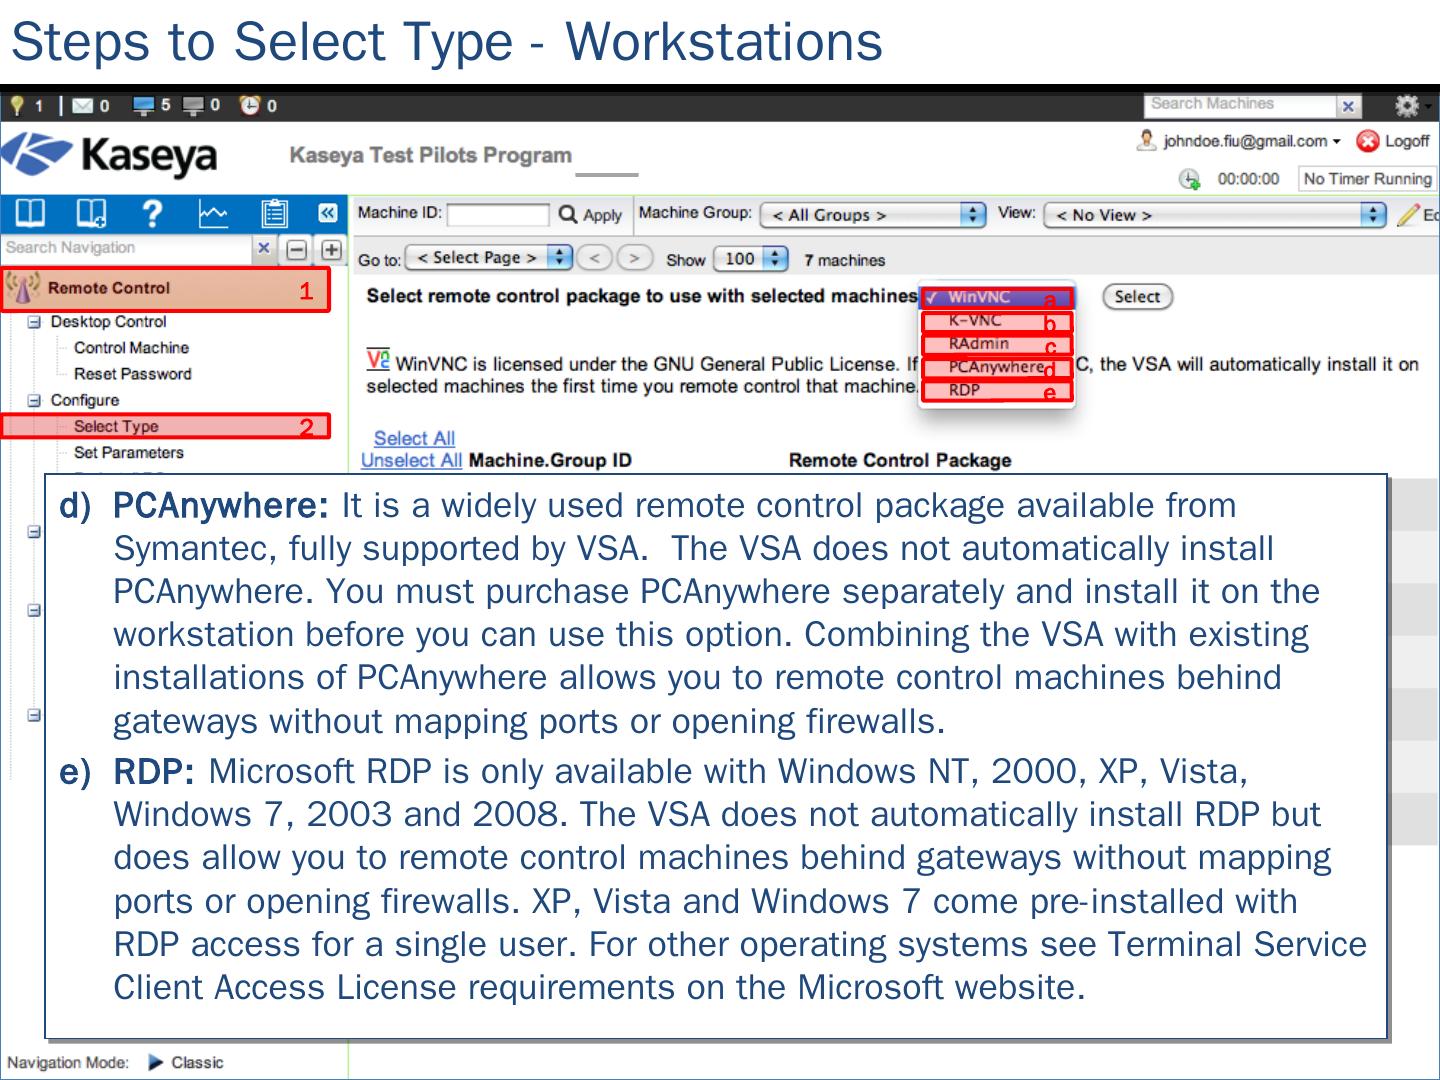Open the book navigation icon
This screenshot has height=1080, width=1440.
29,213
